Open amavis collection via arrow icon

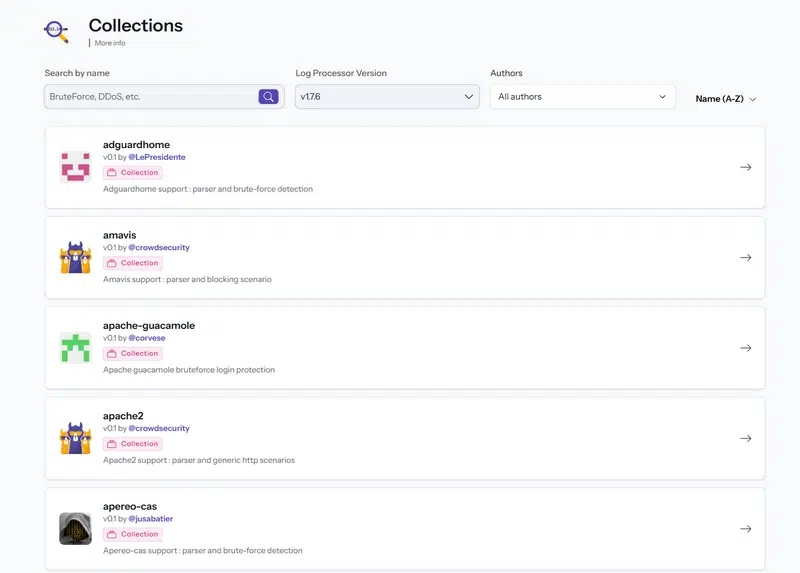(745, 258)
